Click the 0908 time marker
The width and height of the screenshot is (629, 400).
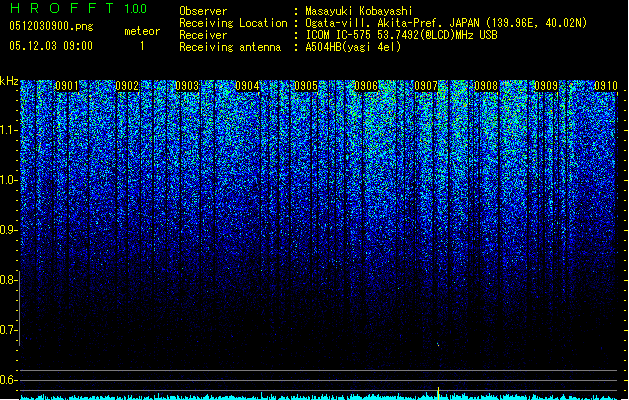click(486, 86)
